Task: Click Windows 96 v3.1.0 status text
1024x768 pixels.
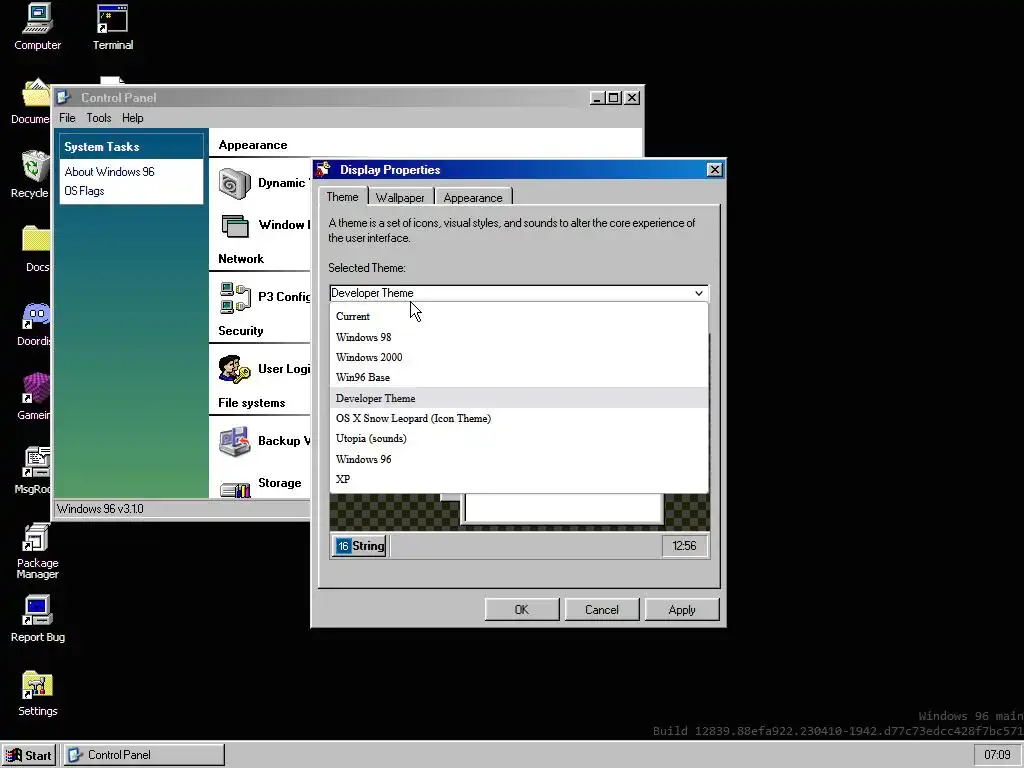Action: [x=100, y=509]
